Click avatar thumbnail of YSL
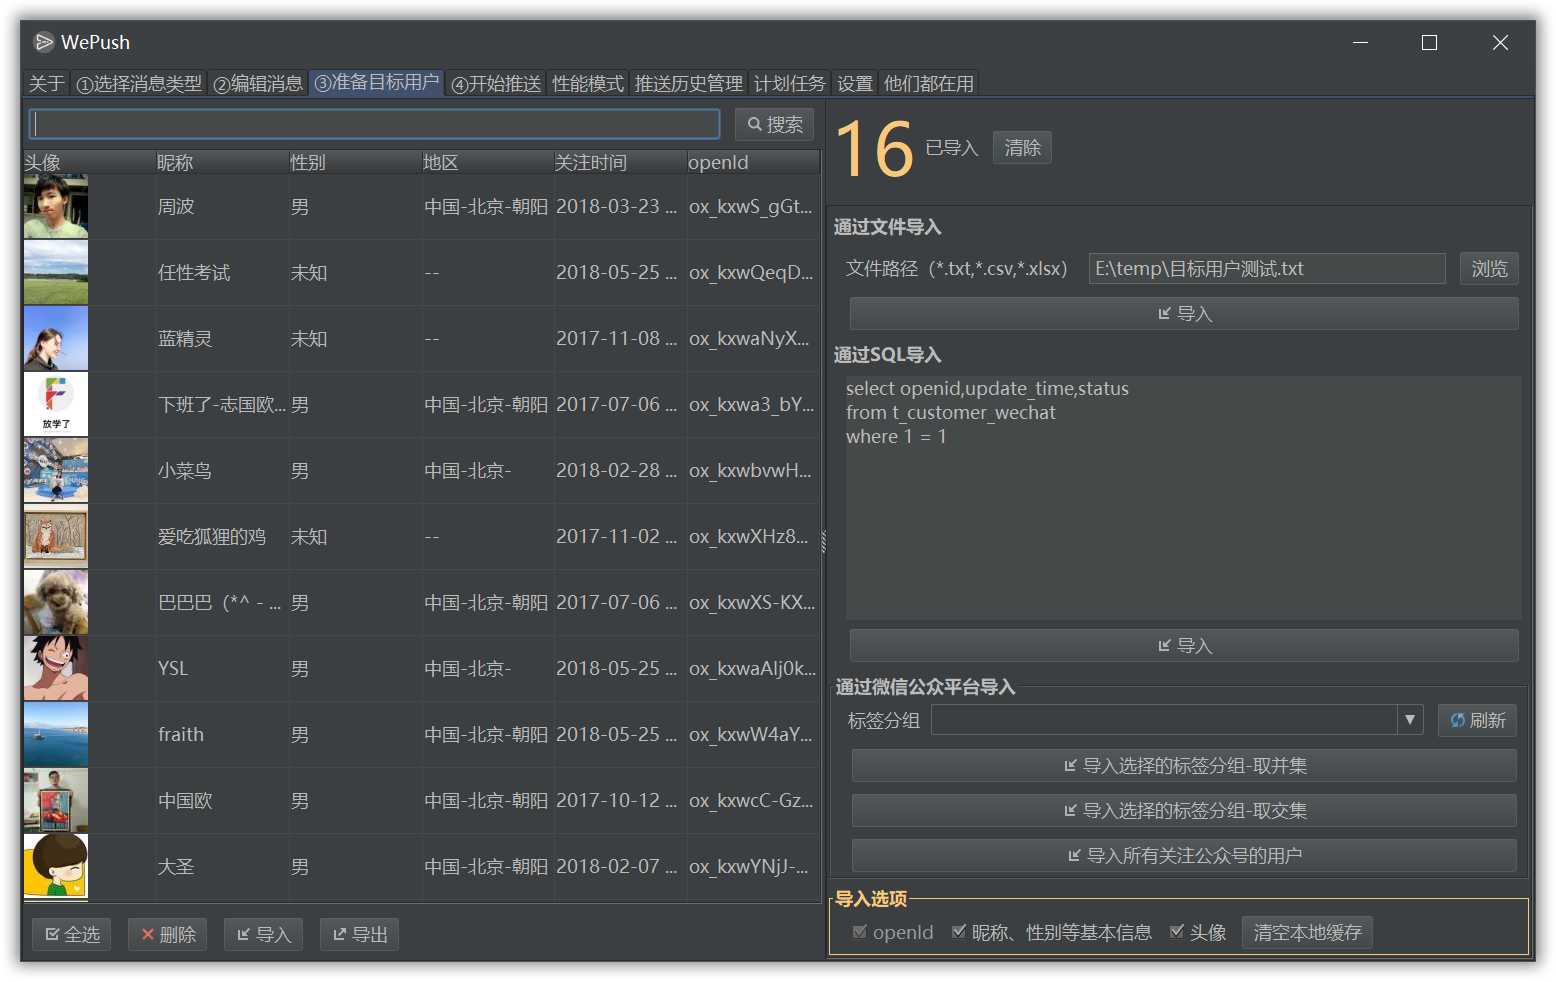The image size is (1556, 982). [56, 668]
